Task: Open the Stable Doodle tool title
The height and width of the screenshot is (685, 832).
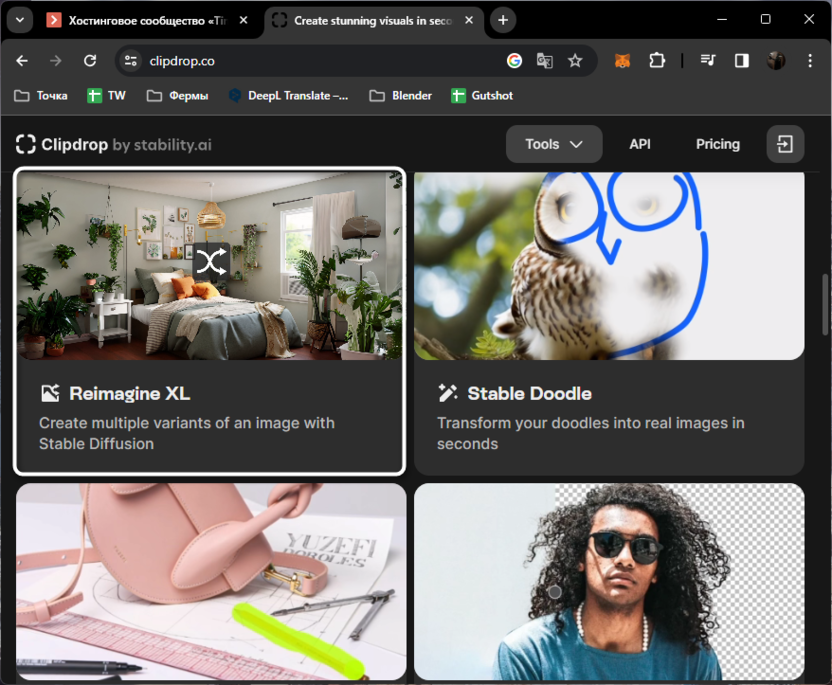Action: coord(529,394)
